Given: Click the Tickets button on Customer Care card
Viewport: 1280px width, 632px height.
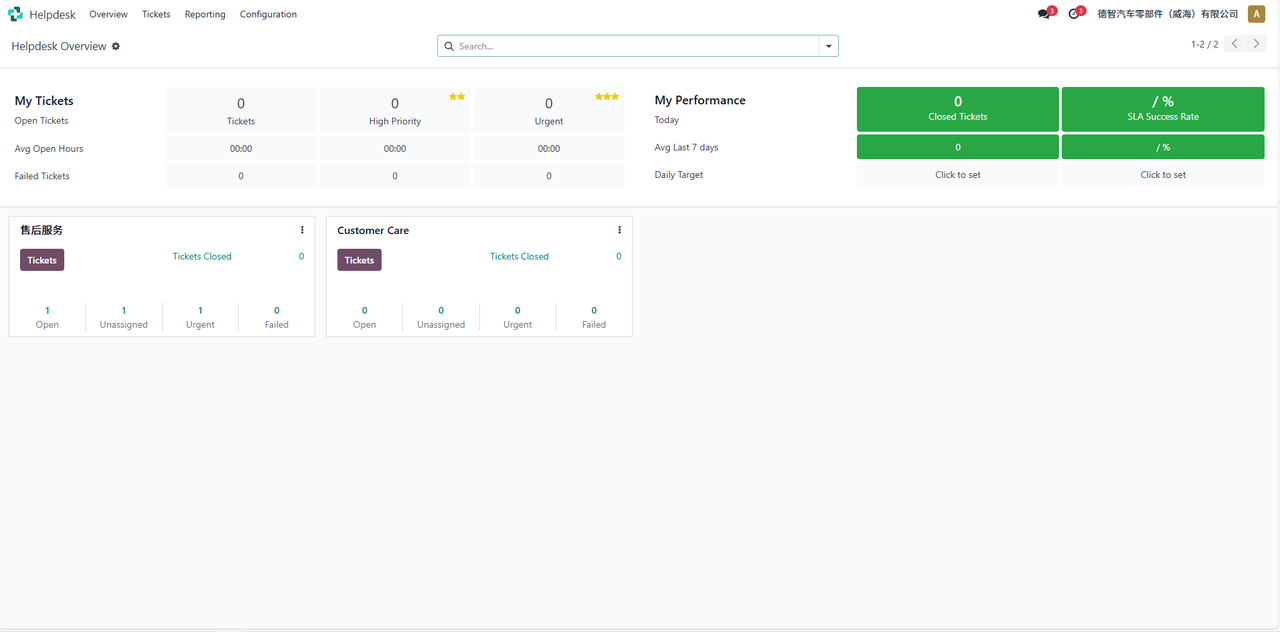Looking at the screenshot, I should coord(359,260).
